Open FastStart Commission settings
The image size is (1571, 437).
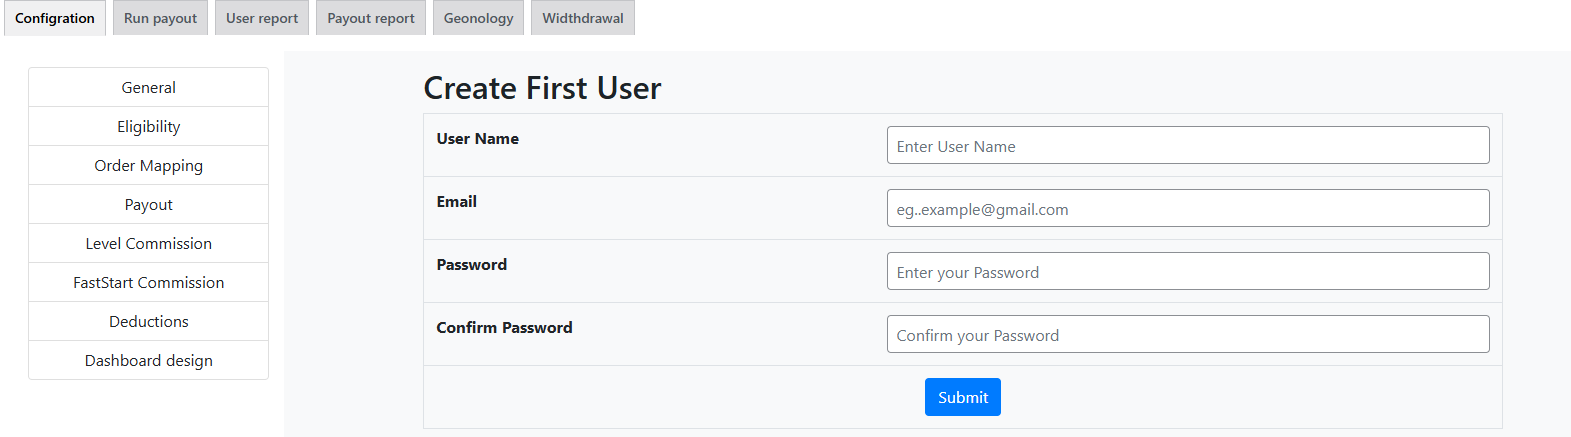tap(148, 282)
